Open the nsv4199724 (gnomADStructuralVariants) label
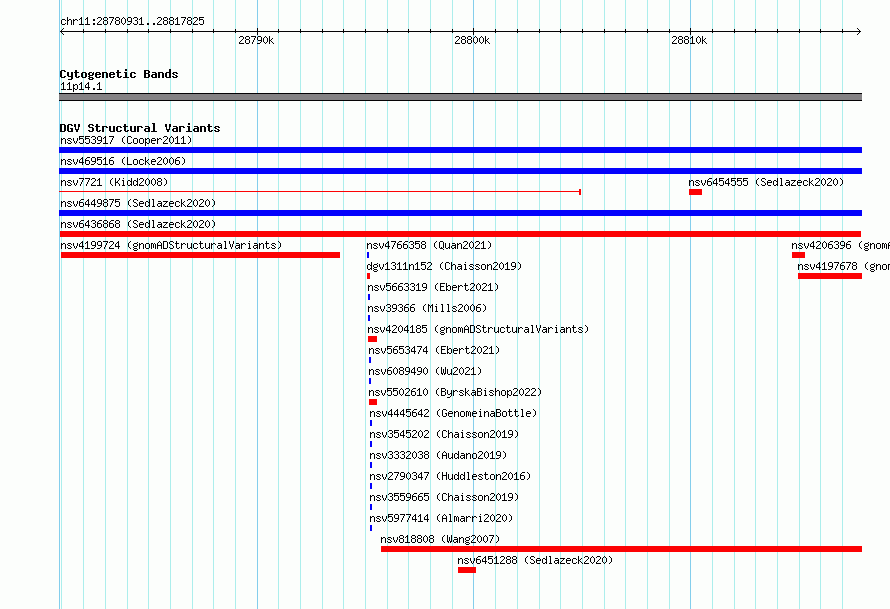The width and height of the screenshot is (890, 609). [171, 245]
